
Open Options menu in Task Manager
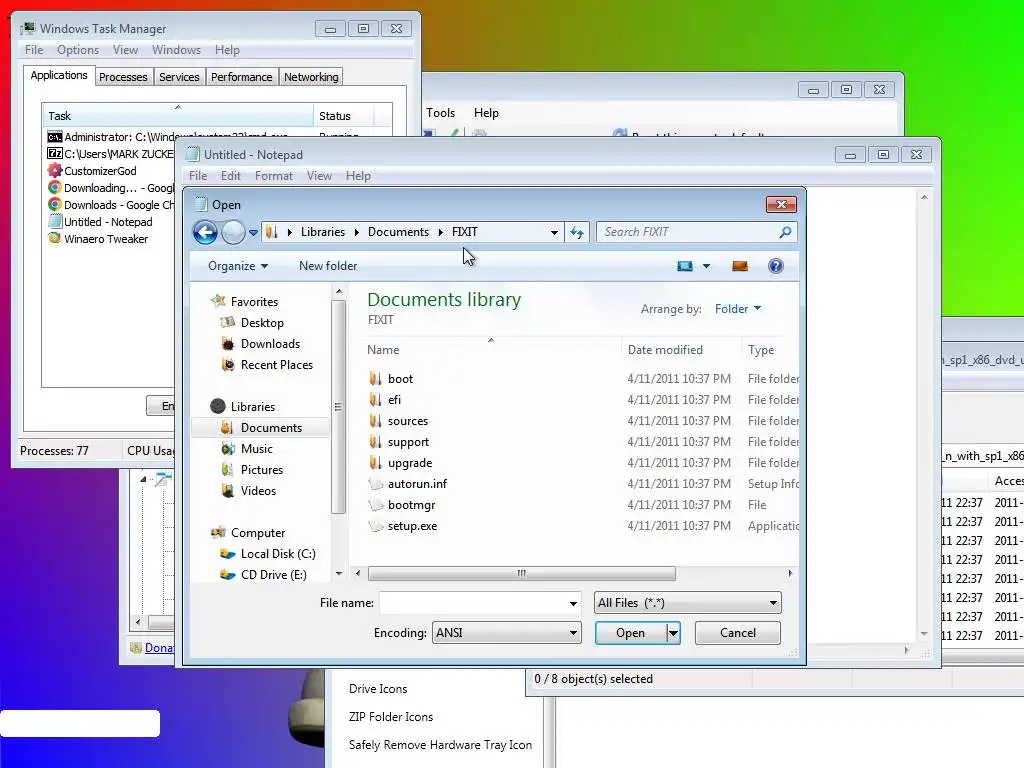[x=78, y=50]
